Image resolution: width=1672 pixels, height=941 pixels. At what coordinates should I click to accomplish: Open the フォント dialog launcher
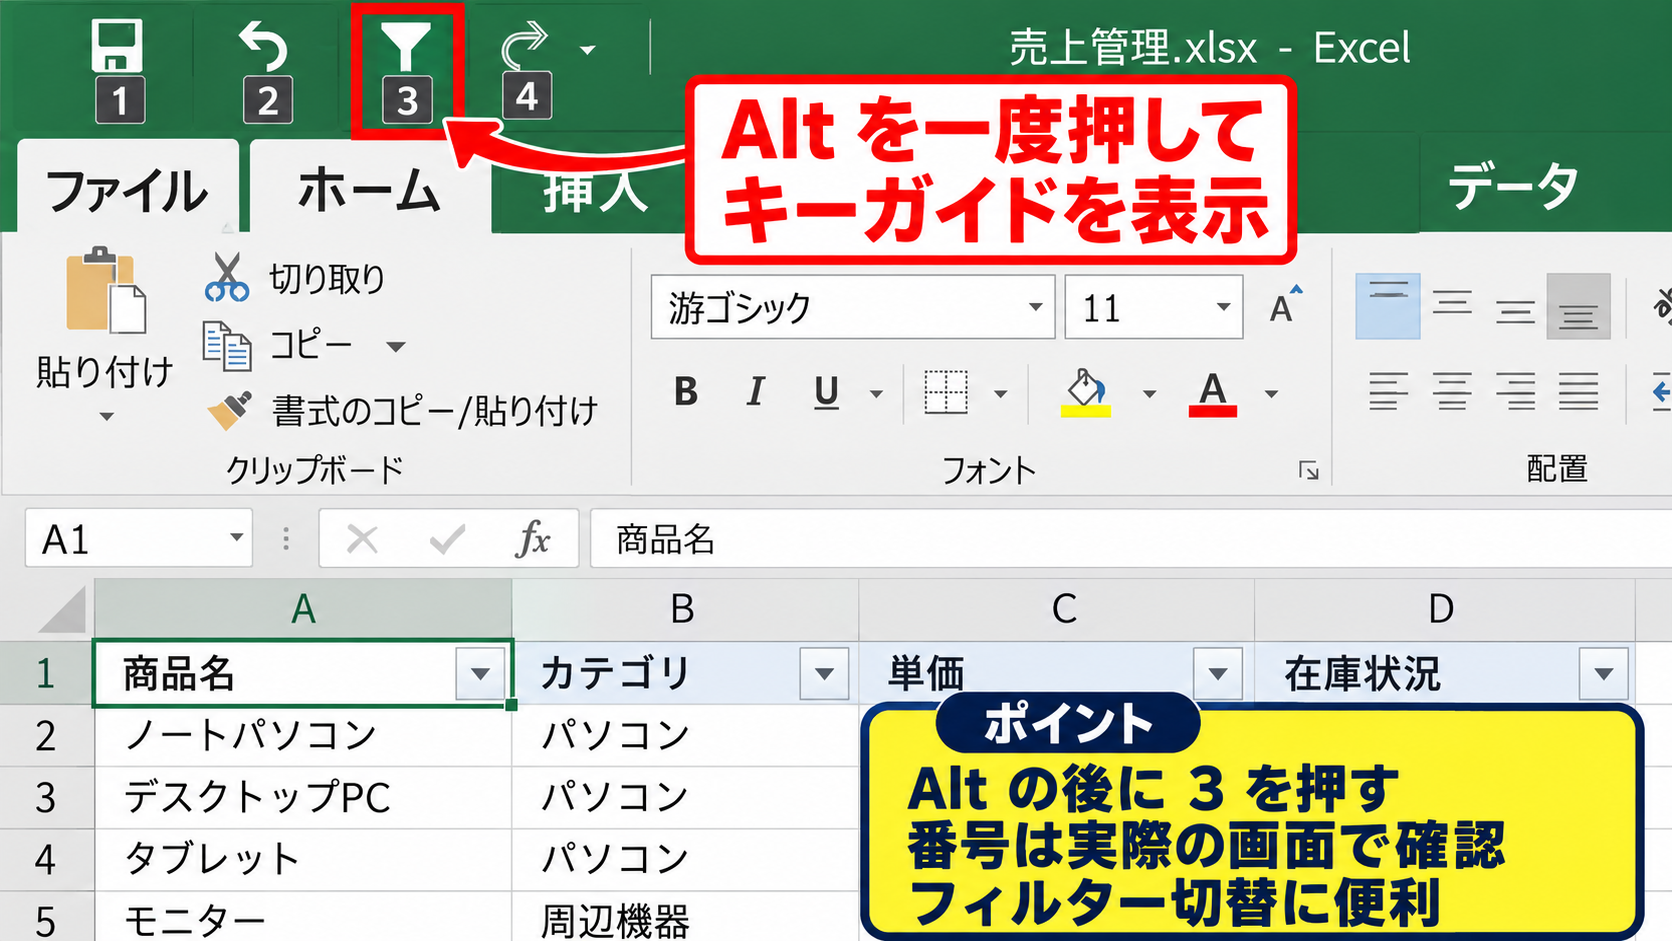click(1308, 470)
